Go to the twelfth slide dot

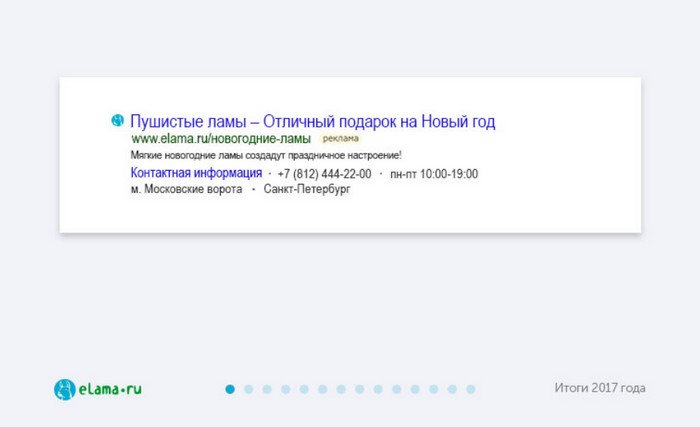click(x=434, y=389)
